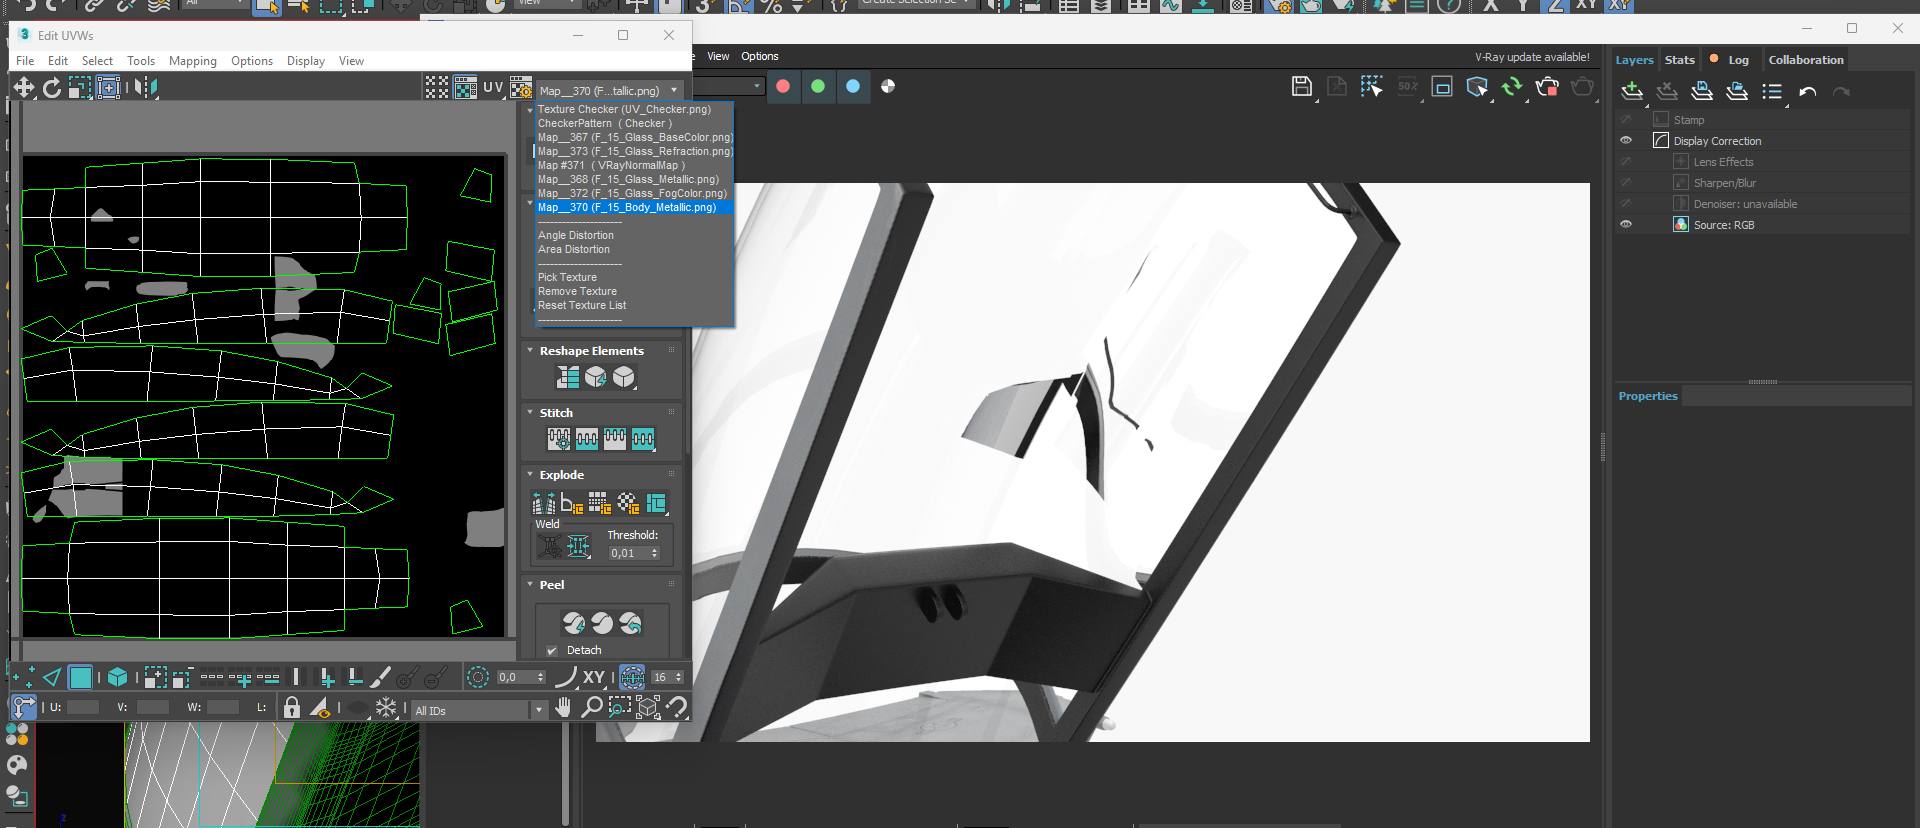Choose Texture Checker (UV_Checker.png) entry
This screenshot has height=828, width=1920.
point(624,110)
